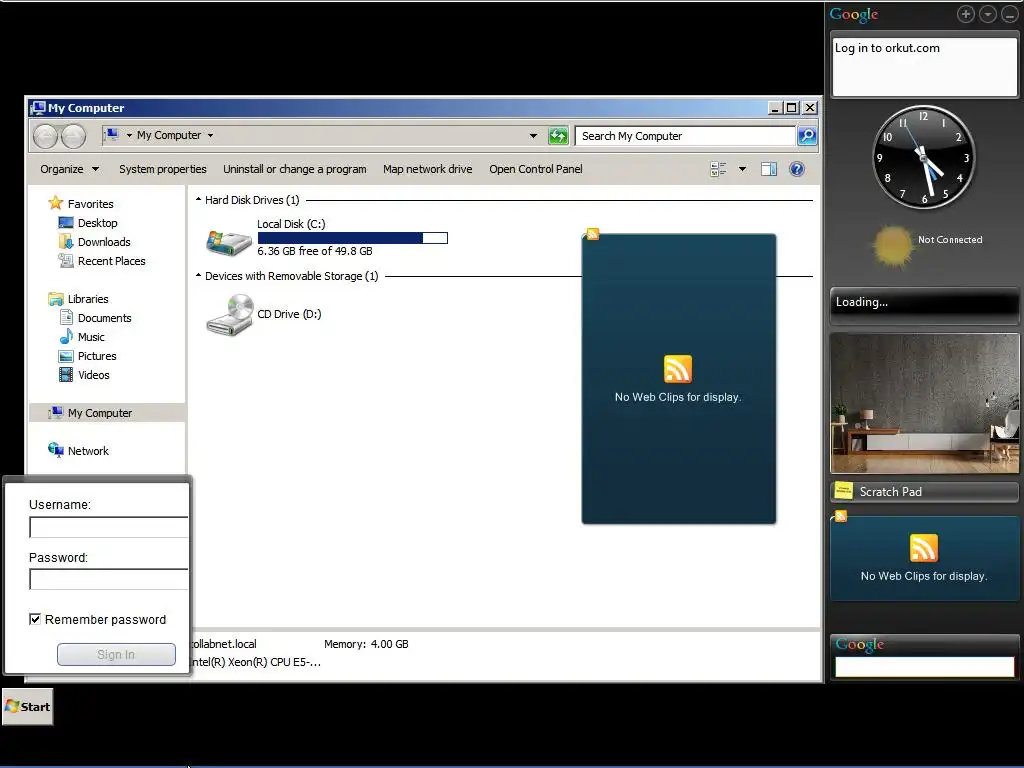Click the Local Disk (C:) usage bar
The image size is (1024, 768).
tap(353, 238)
